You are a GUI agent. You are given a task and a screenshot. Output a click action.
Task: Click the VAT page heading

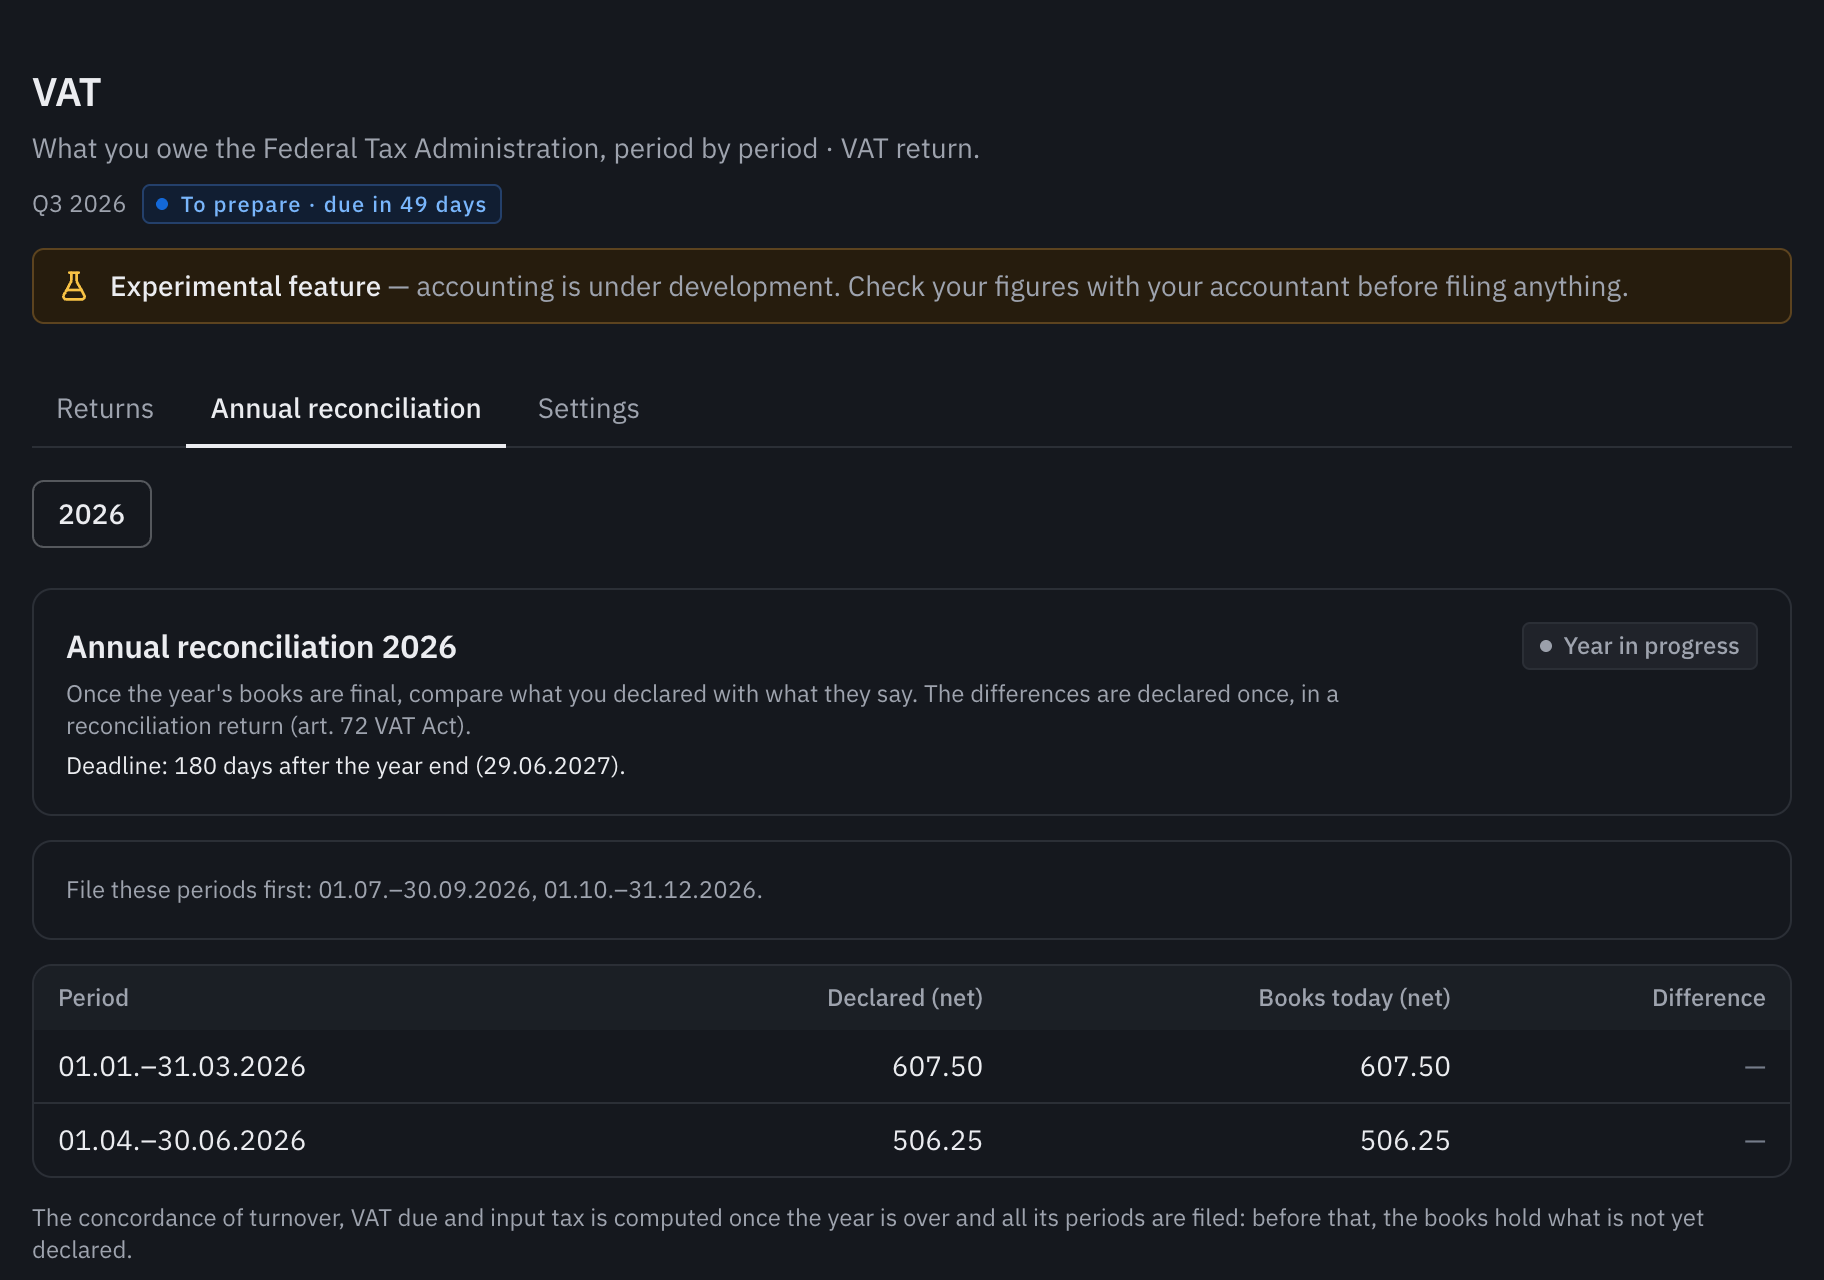click(67, 92)
